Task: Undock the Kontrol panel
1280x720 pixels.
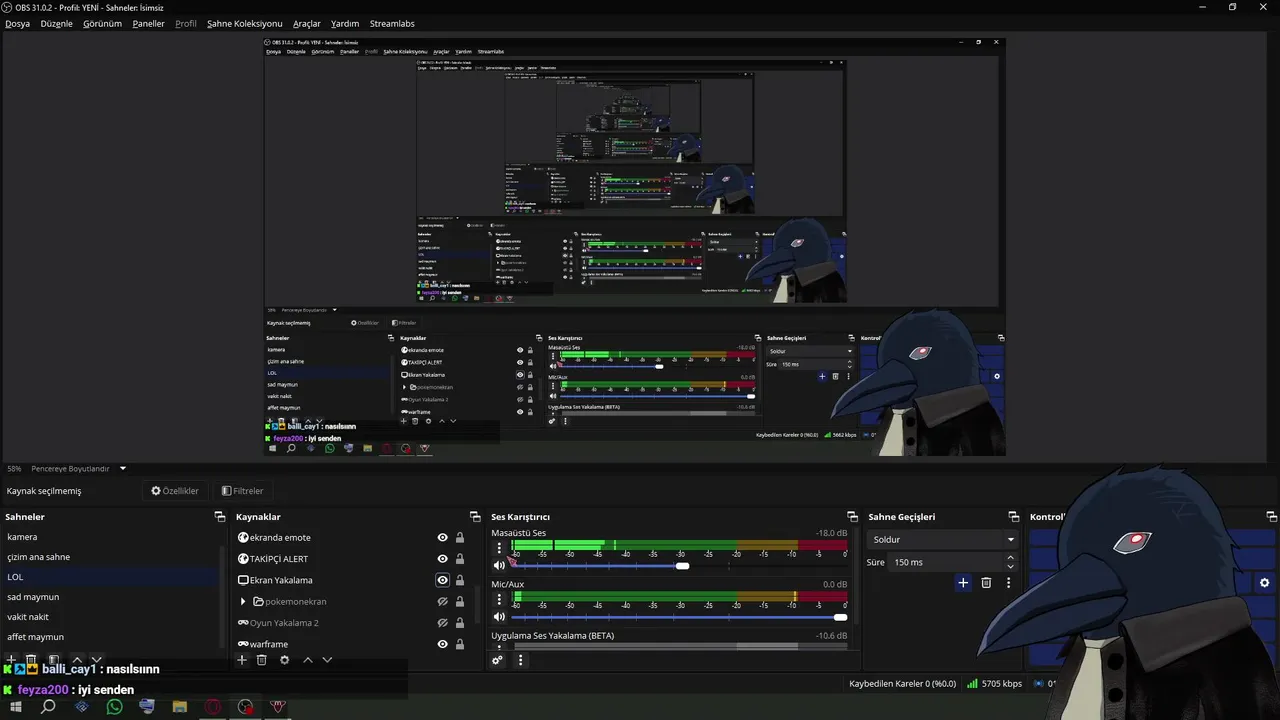Action: (x=1271, y=517)
